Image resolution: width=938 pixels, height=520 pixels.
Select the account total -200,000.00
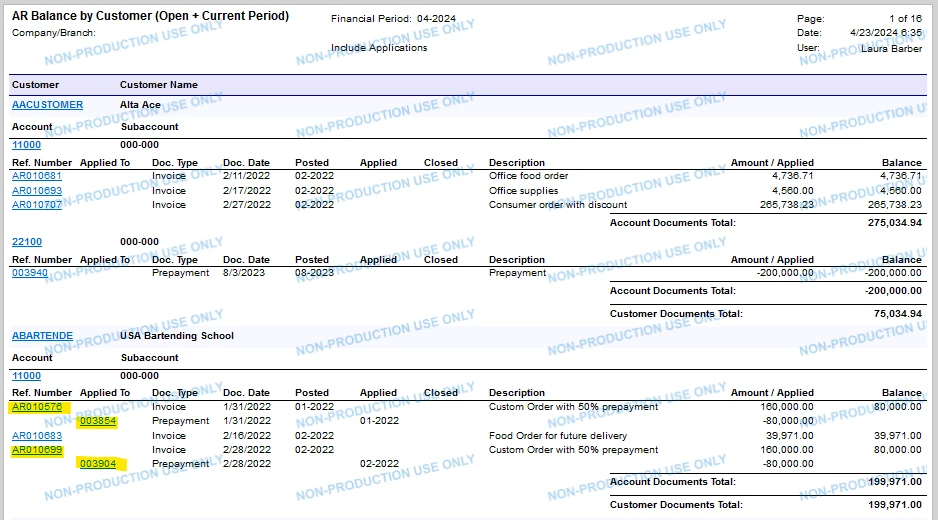click(893, 291)
